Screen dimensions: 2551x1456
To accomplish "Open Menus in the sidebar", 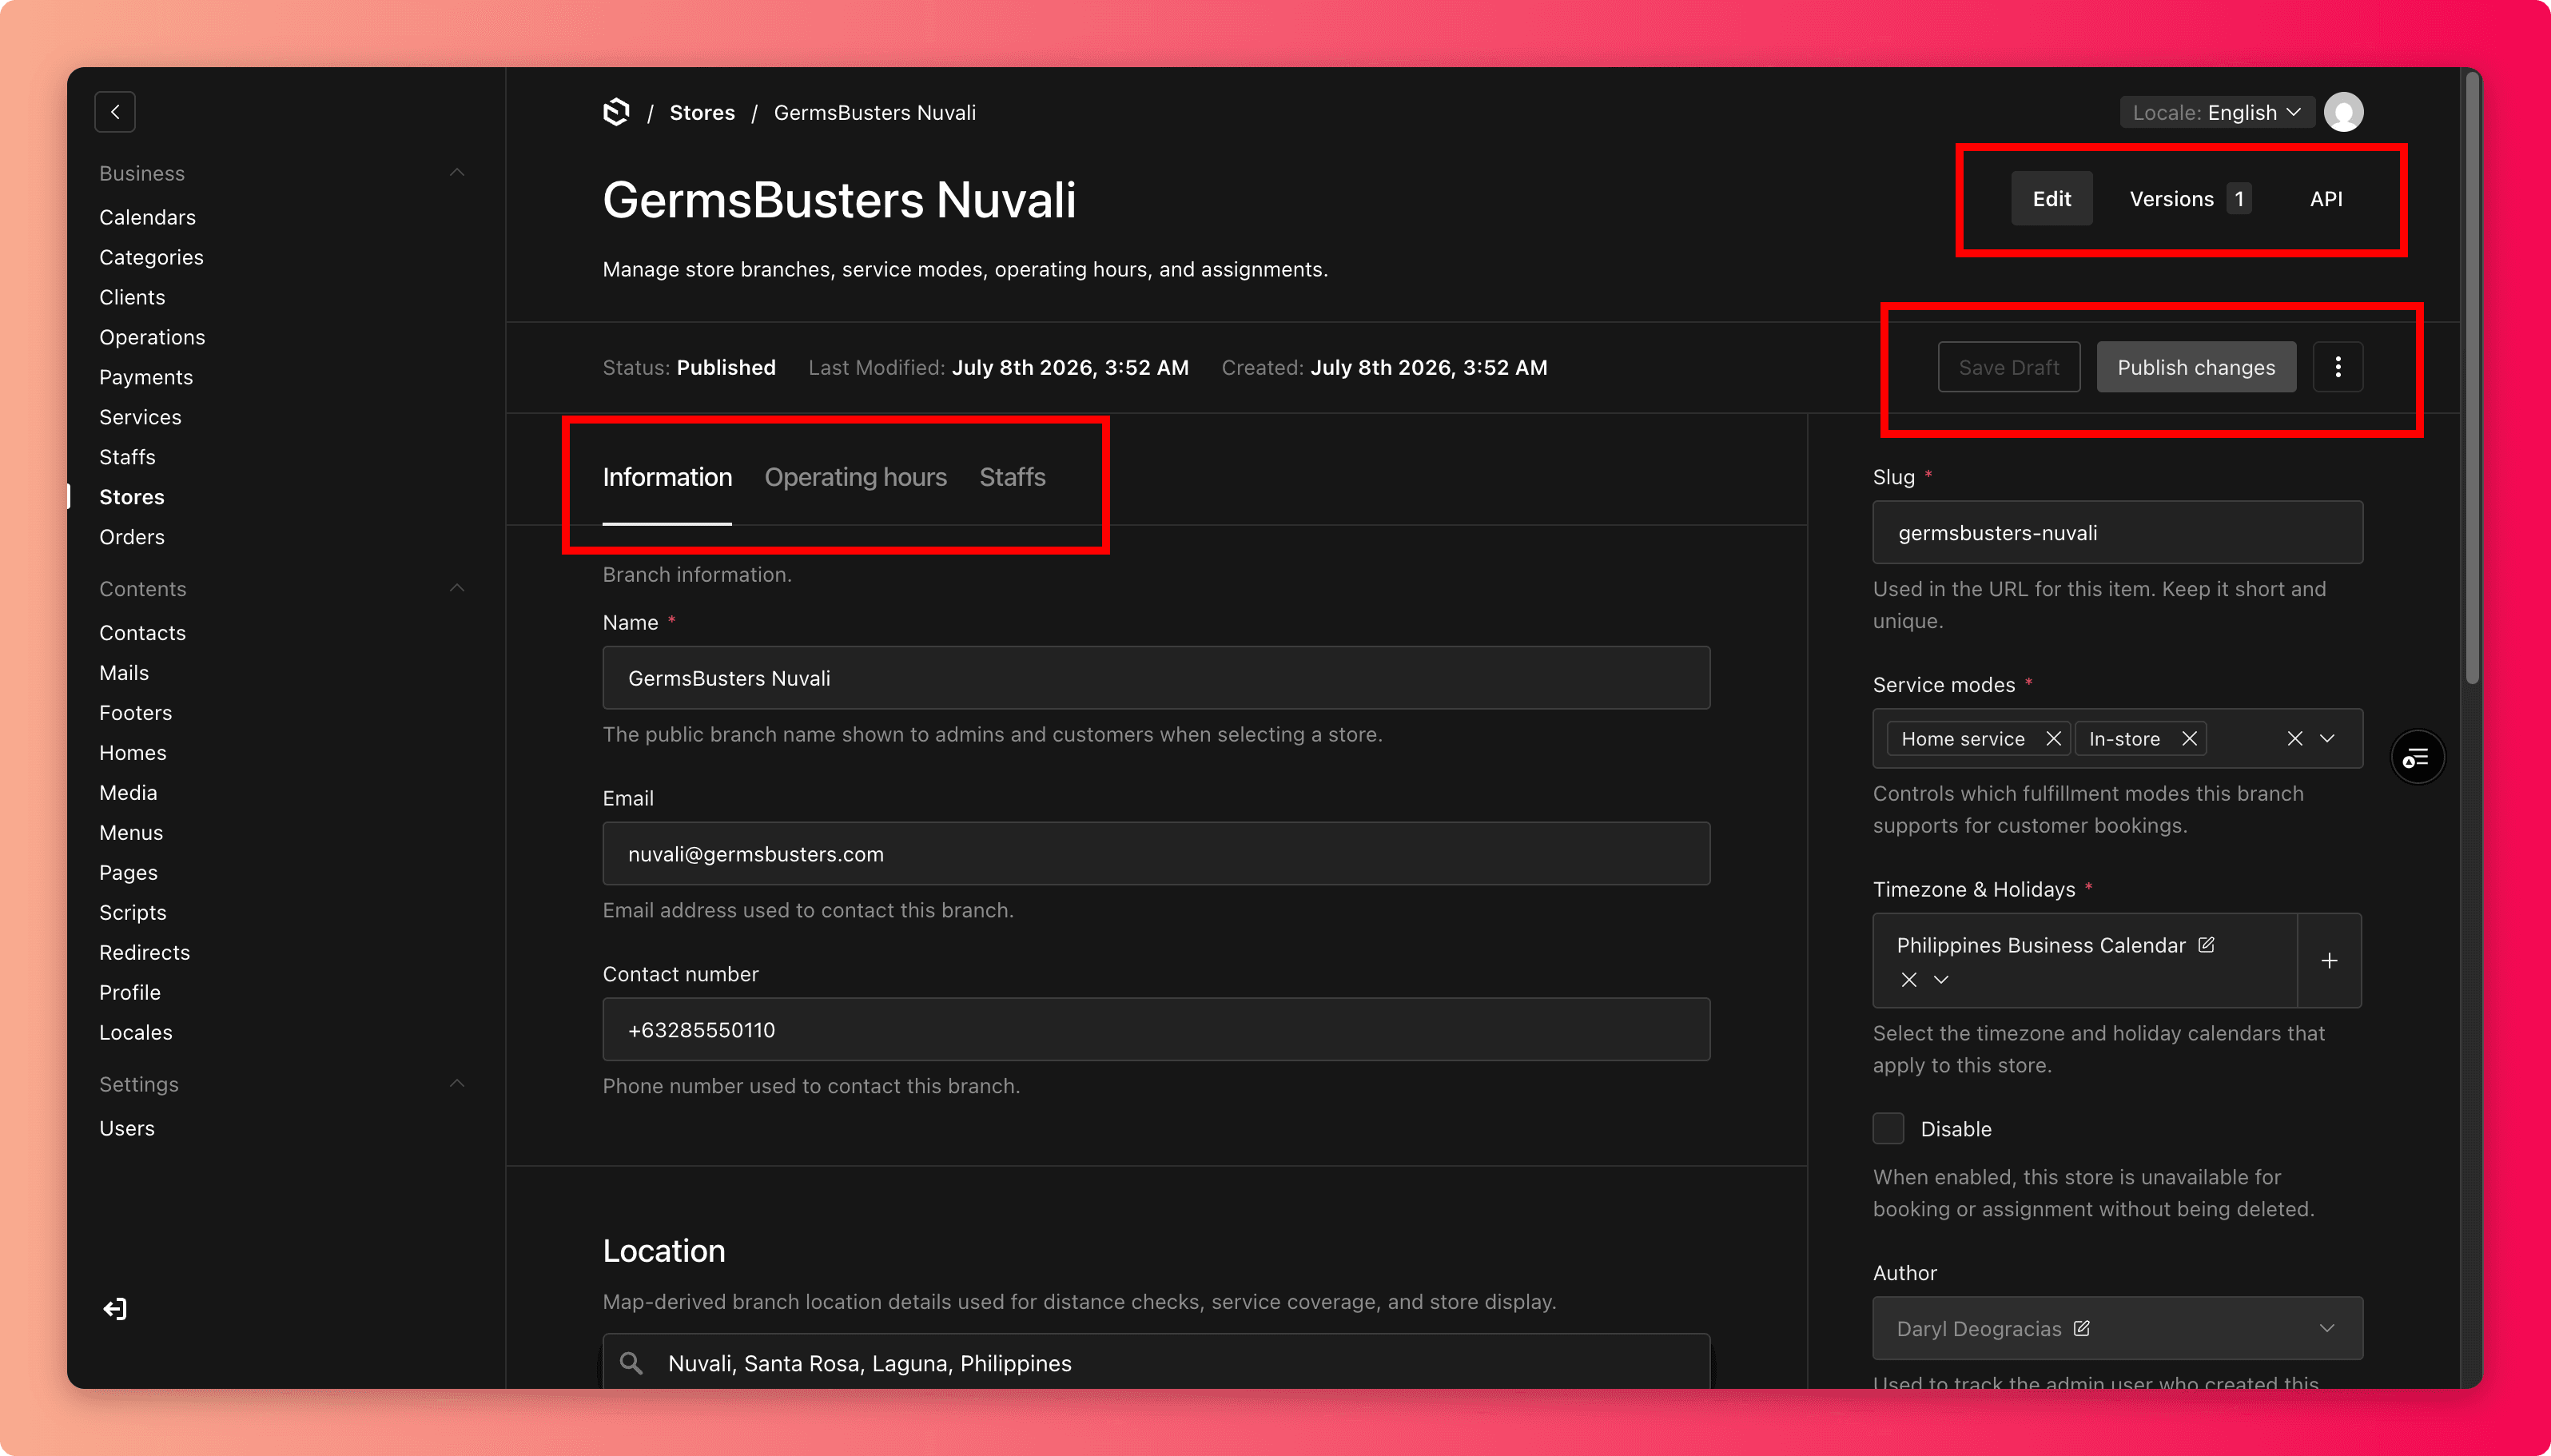I will point(130,833).
